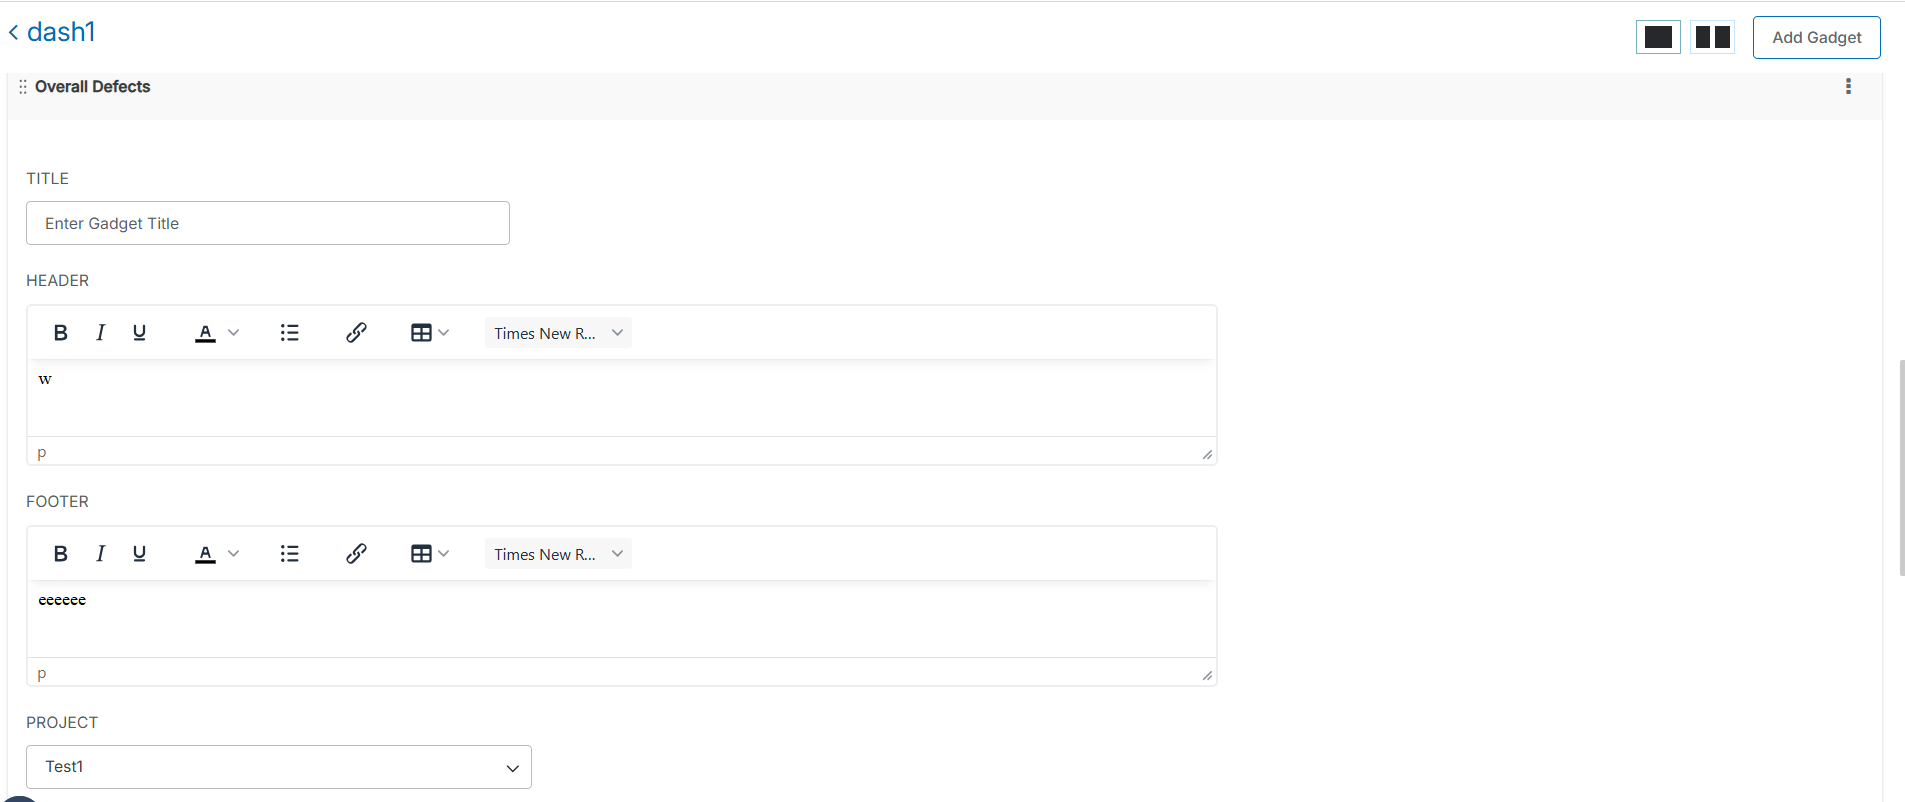Open the Project dropdown showing Test1
1905x802 pixels.
tap(278, 766)
